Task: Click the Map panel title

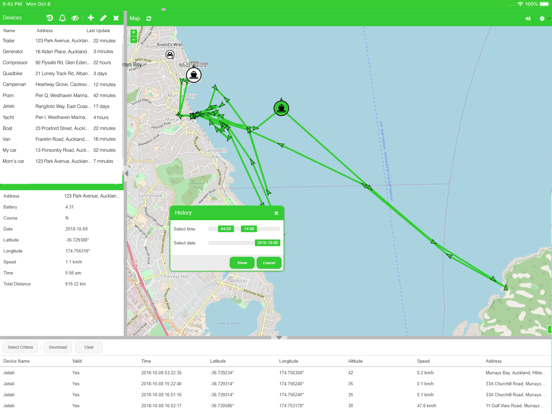Action: [134, 18]
